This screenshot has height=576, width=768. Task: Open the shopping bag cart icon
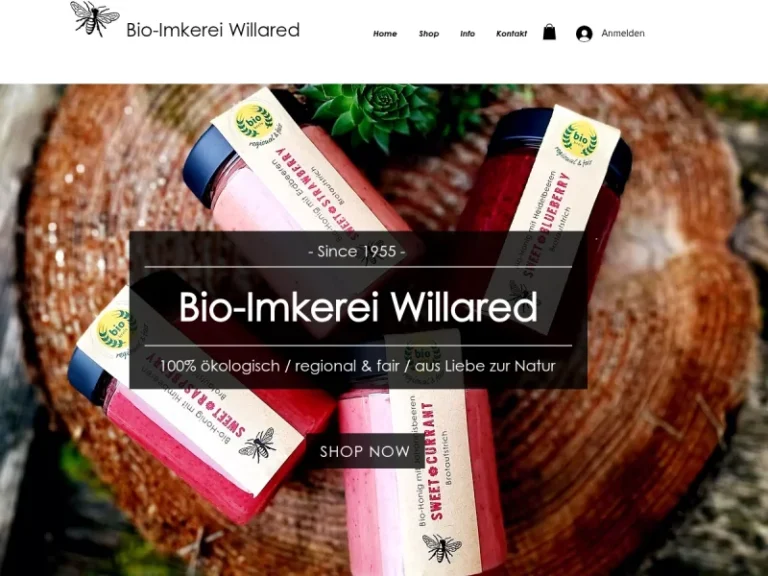coord(549,32)
